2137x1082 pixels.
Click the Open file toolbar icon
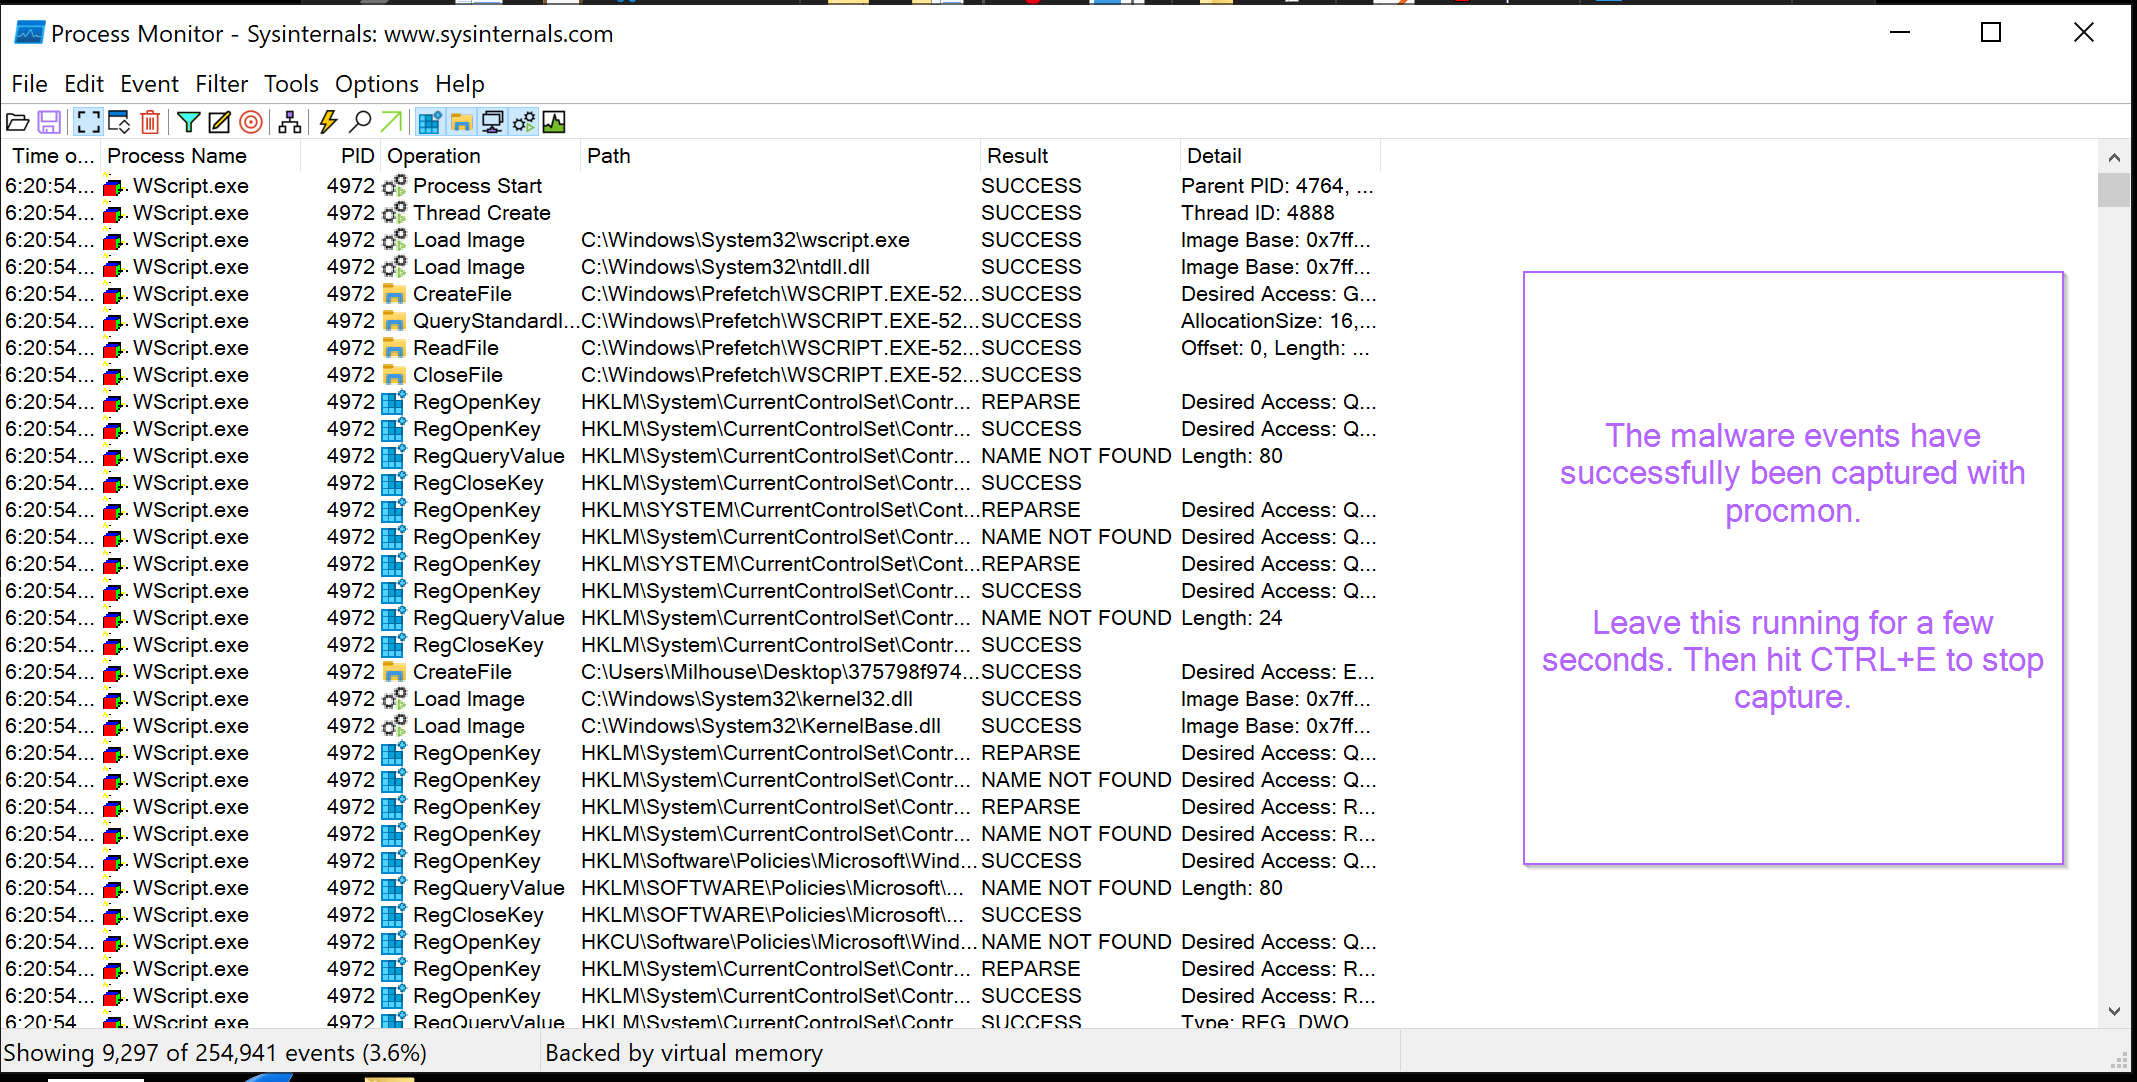coord(18,122)
